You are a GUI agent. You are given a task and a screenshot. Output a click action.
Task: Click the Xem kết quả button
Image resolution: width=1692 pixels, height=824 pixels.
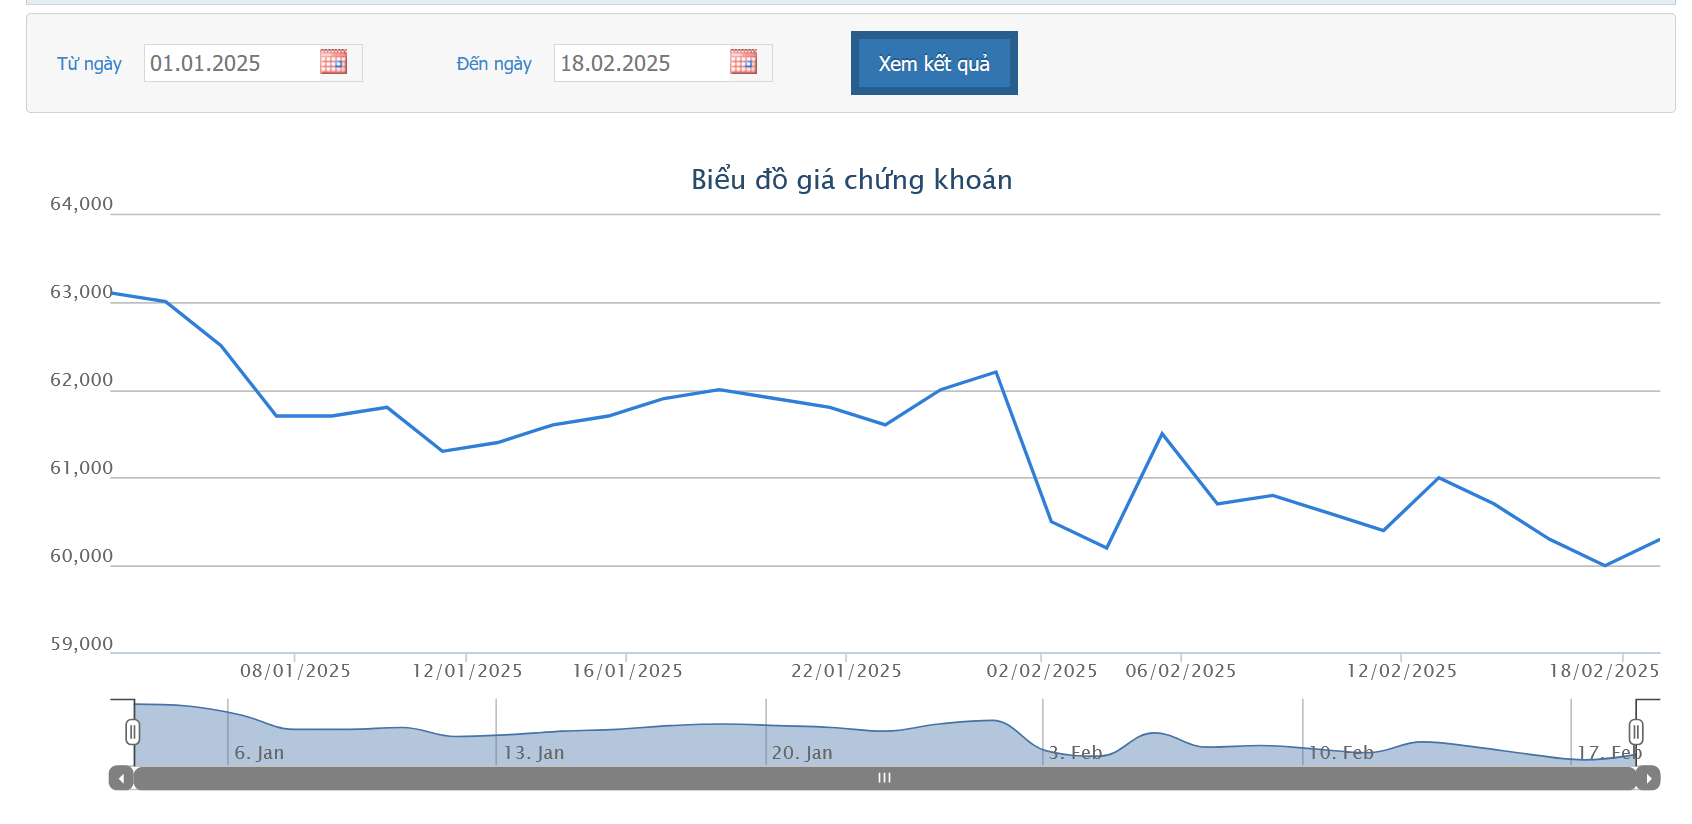(x=934, y=63)
